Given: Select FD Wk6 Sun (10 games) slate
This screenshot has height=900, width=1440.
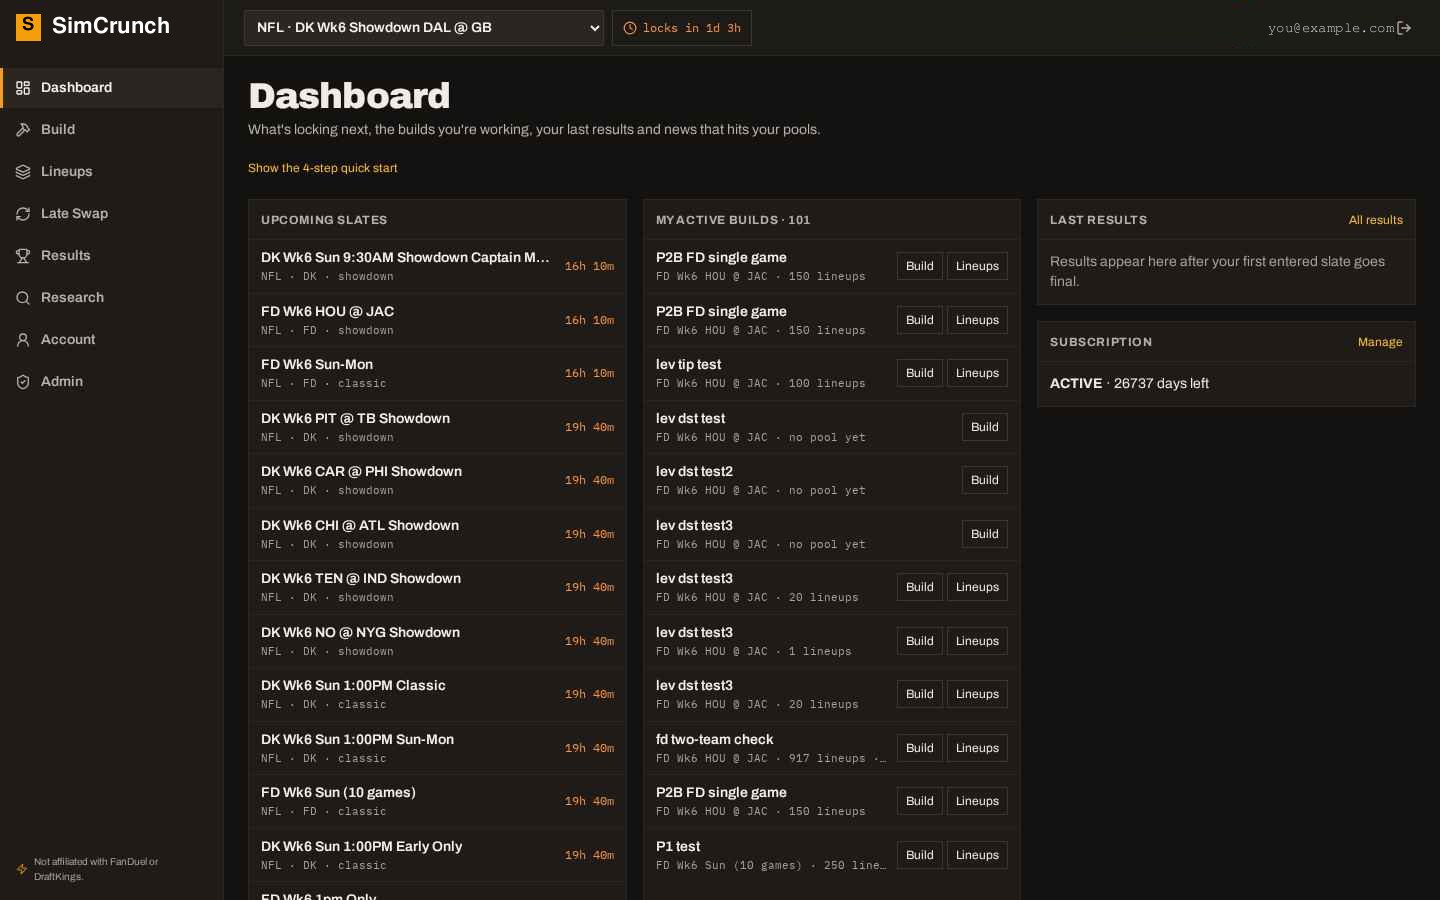Looking at the screenshot, I should tap(437, 801).
